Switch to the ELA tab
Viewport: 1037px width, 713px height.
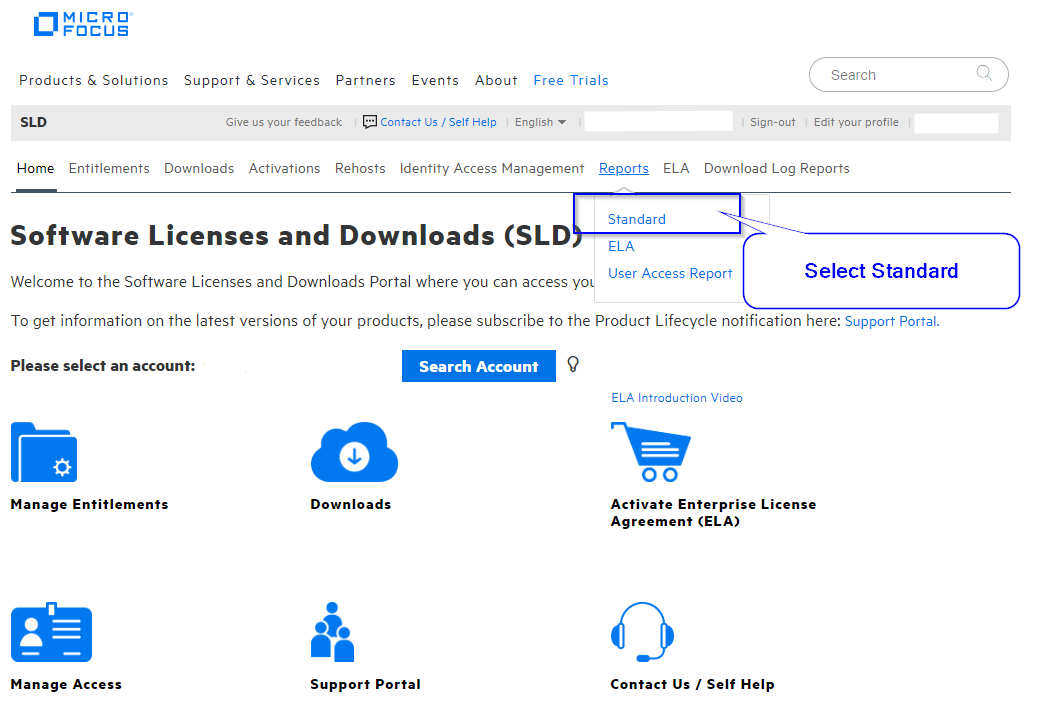[676, 169]
